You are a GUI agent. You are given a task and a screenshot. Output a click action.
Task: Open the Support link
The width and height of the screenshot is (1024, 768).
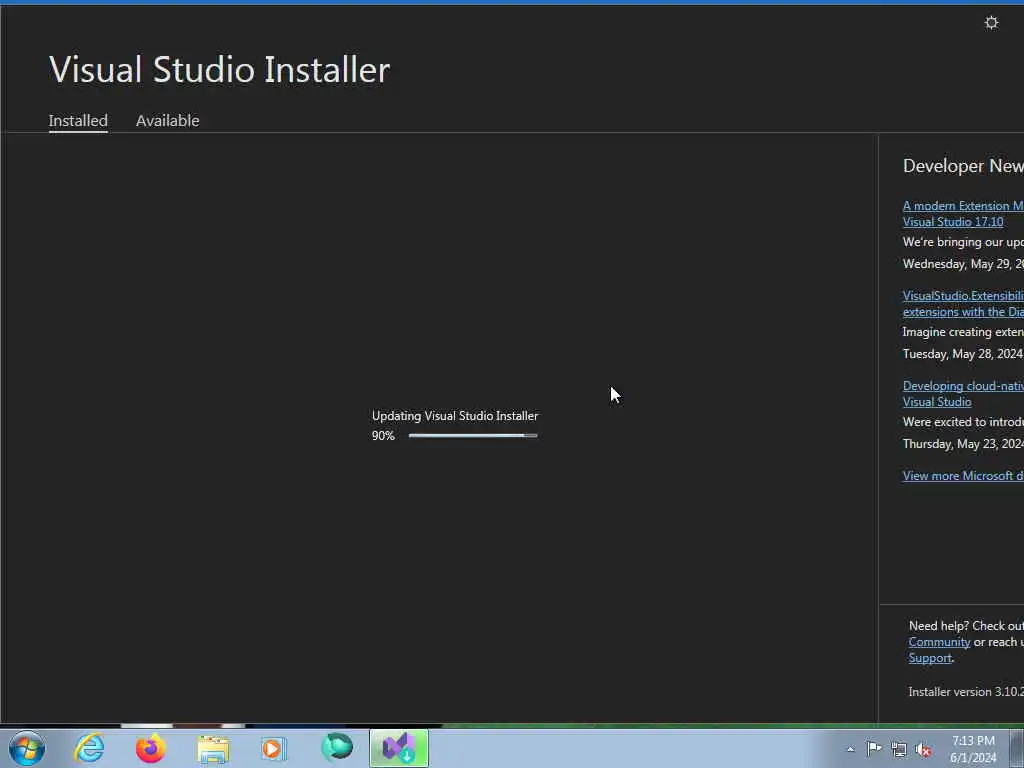click(x=930, y=658)
